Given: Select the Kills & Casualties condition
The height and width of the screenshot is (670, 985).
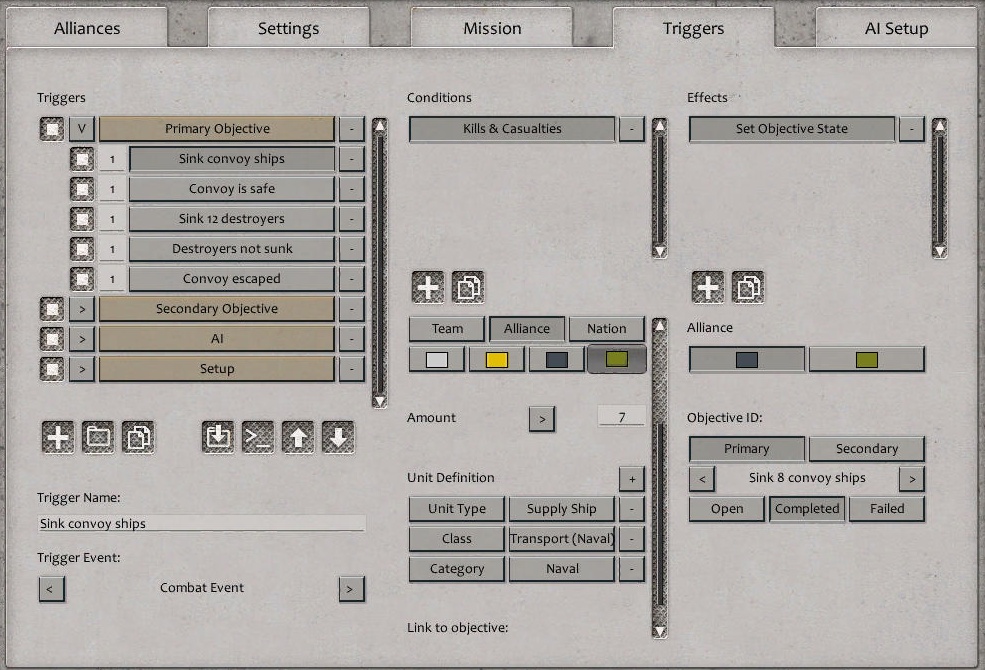Looking at the screenshot, I should [x=512, y=129].
